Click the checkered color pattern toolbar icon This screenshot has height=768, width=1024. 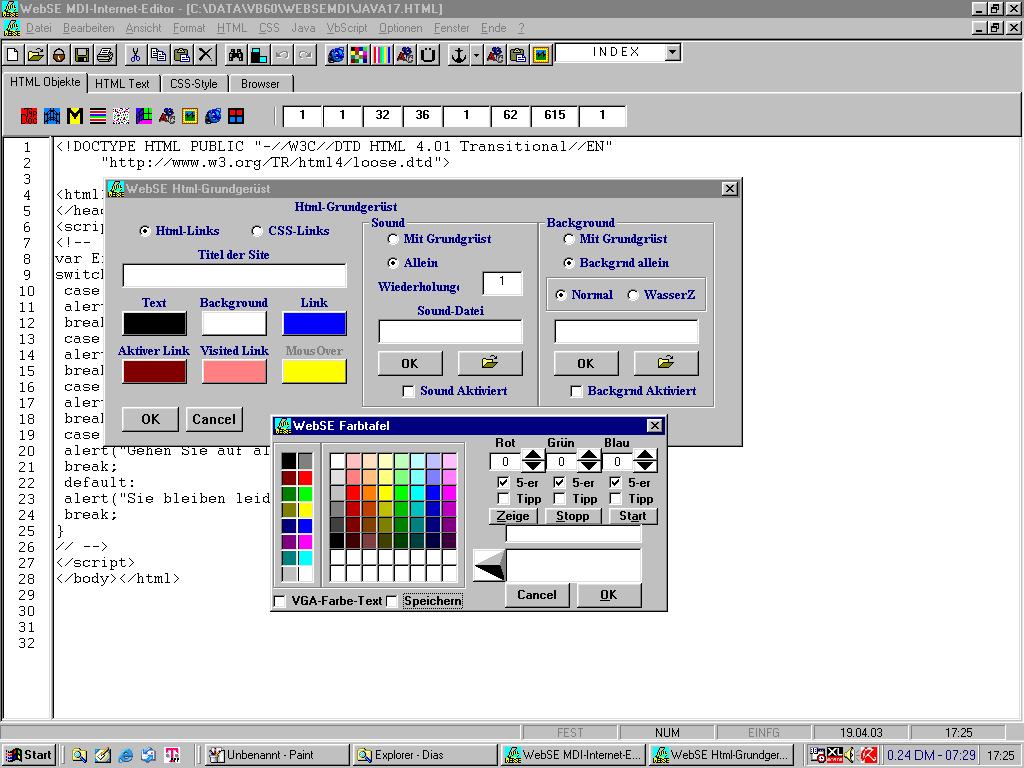point(359,55)
